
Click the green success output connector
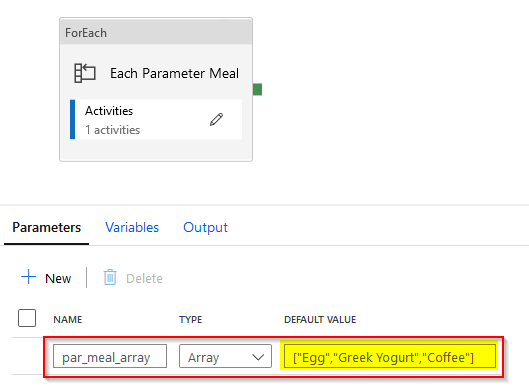(x=257, y=89)
